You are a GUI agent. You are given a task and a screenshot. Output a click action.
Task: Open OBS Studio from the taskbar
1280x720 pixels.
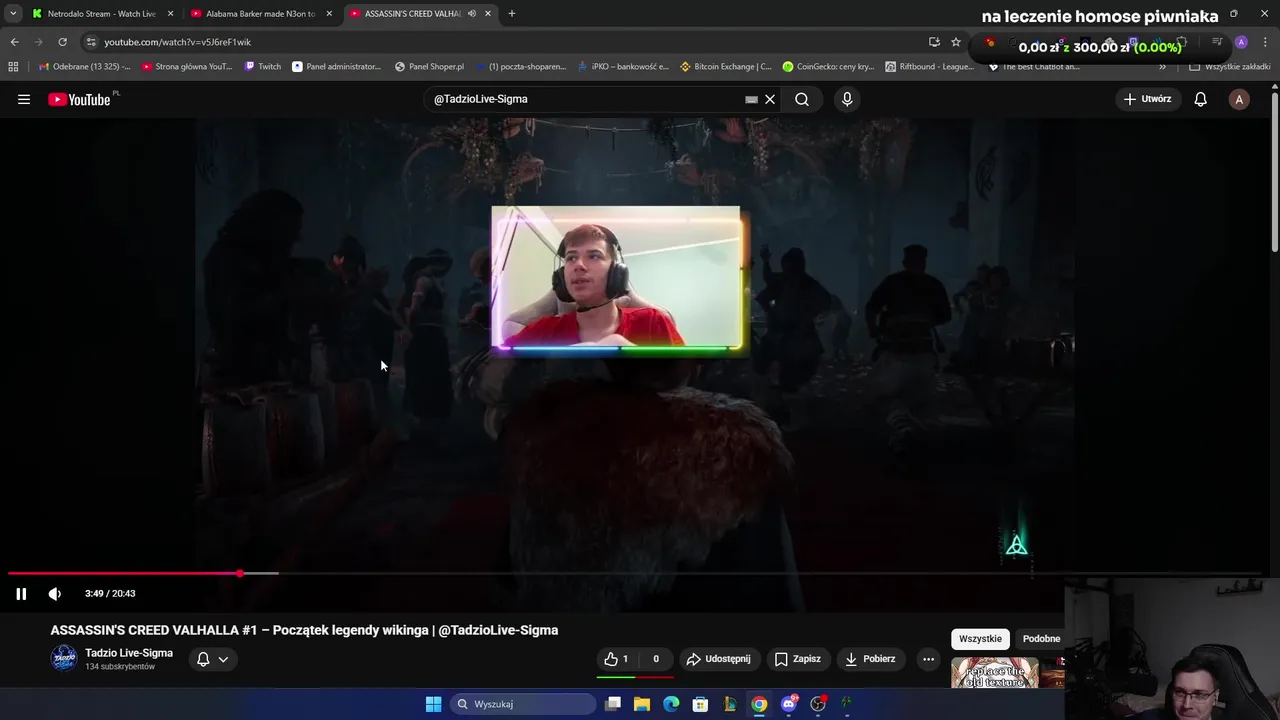pos(818,704)
